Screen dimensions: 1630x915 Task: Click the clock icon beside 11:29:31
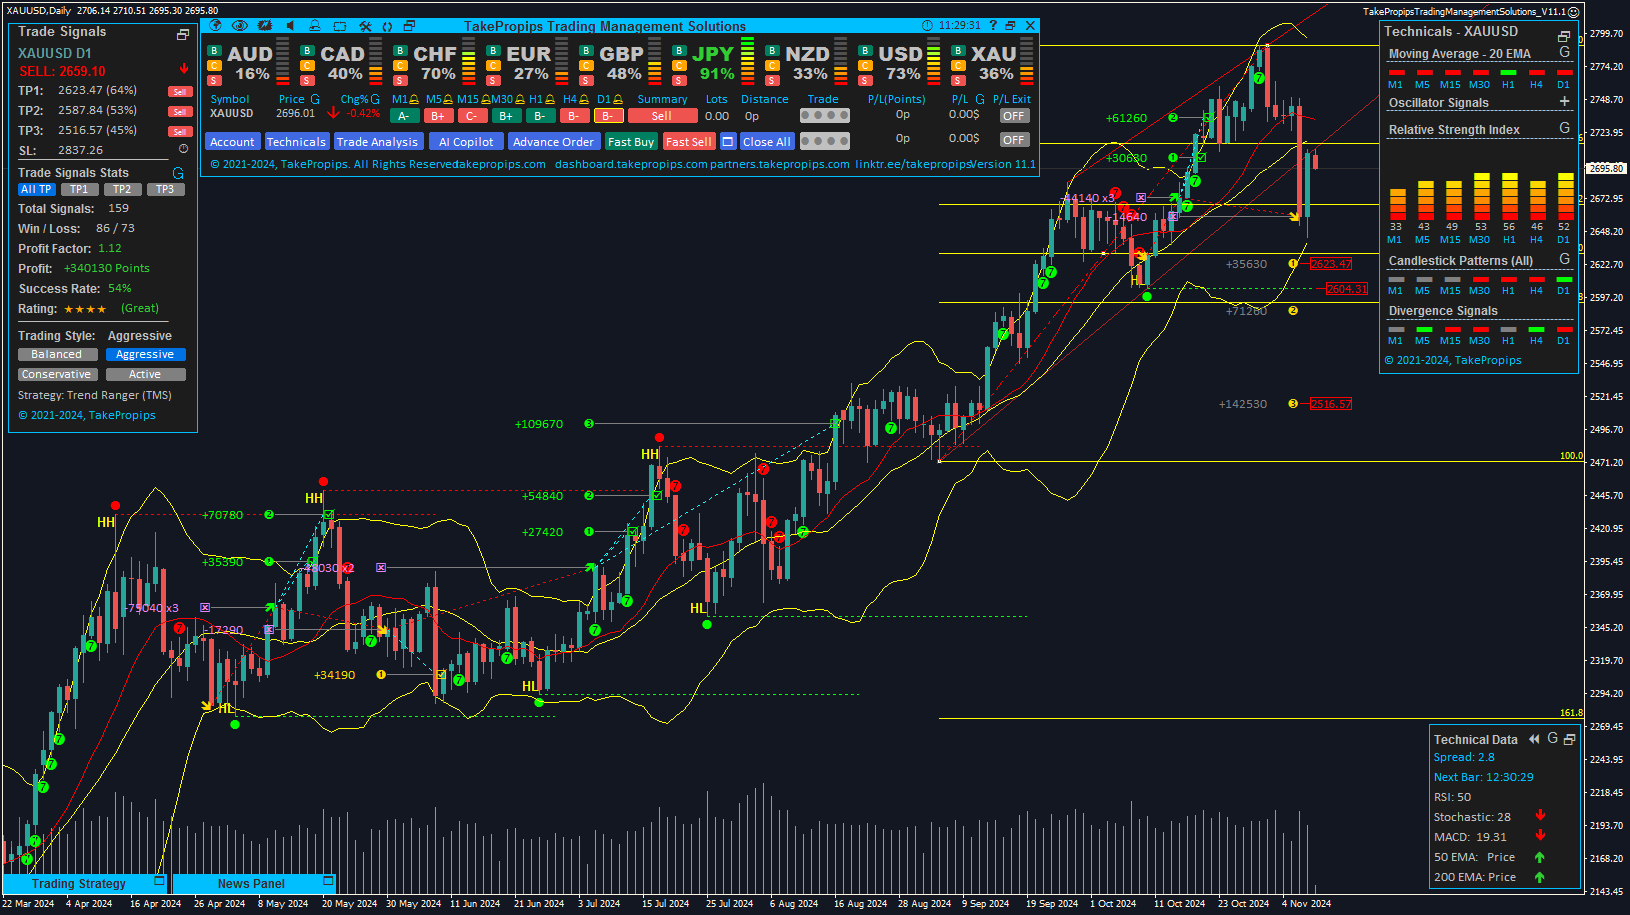(x=927, y=26)
